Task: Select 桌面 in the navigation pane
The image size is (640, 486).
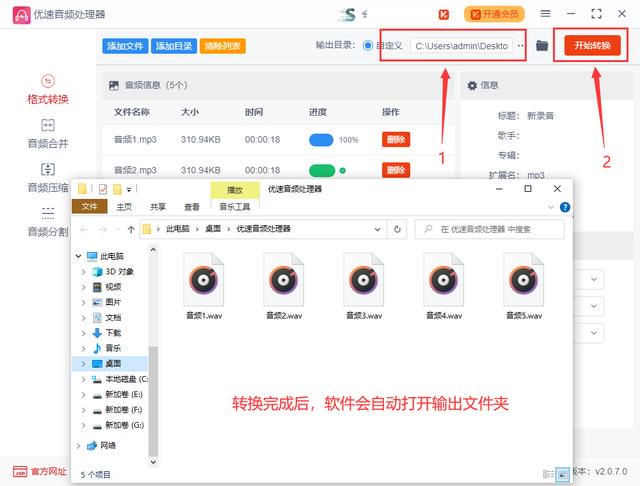Action: click(x=113, y=364)
